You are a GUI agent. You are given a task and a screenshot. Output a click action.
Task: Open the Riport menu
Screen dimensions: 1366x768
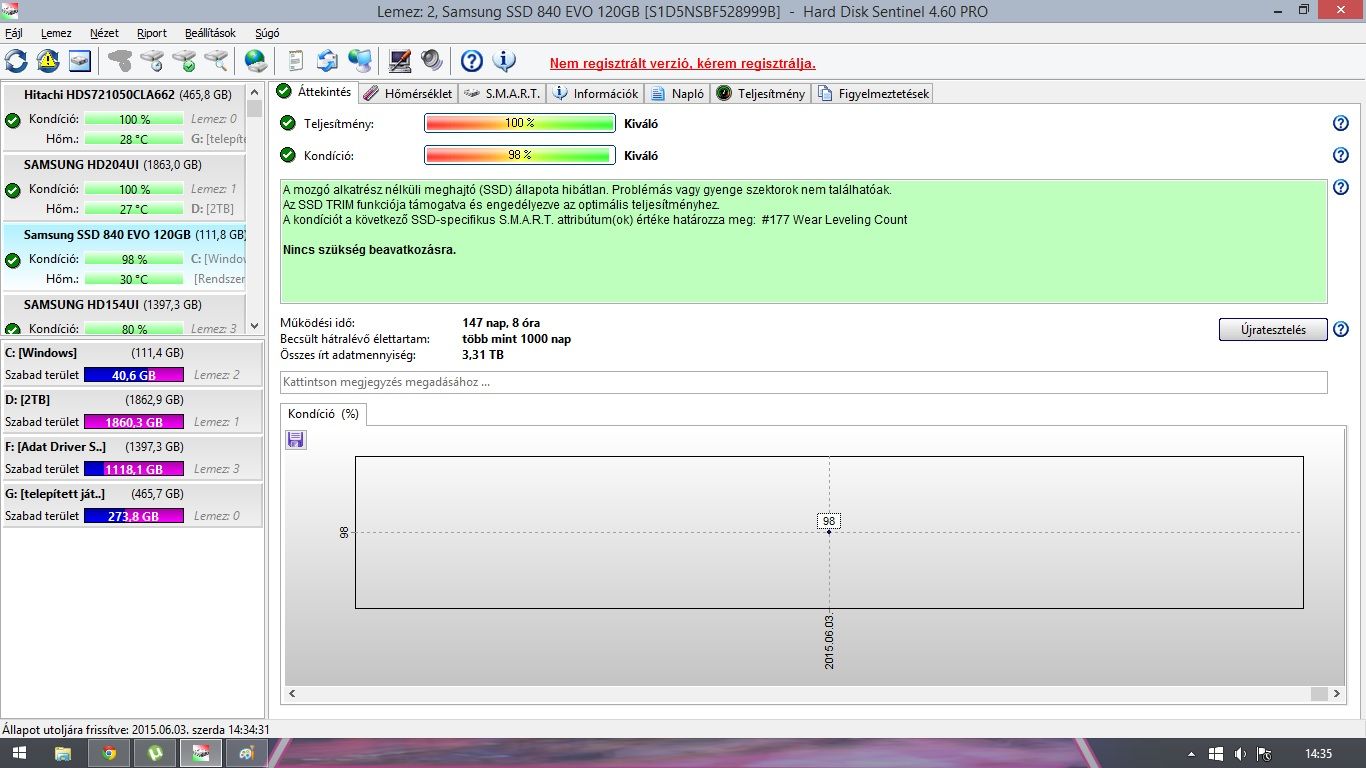(x=152, y=33)
